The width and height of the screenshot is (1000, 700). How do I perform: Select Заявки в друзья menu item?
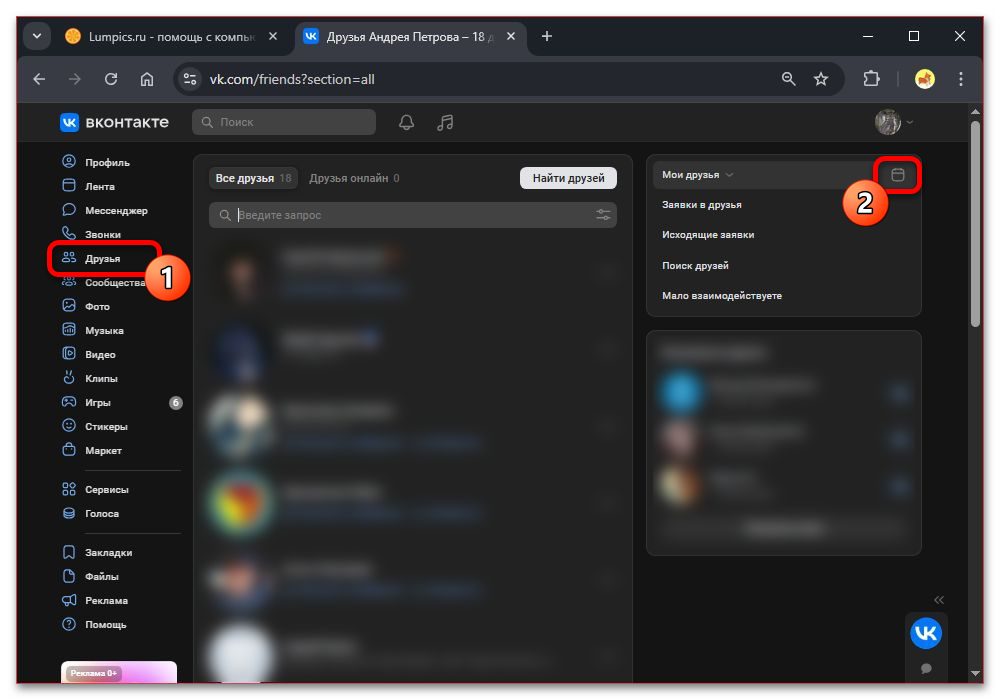click(702, 205)
